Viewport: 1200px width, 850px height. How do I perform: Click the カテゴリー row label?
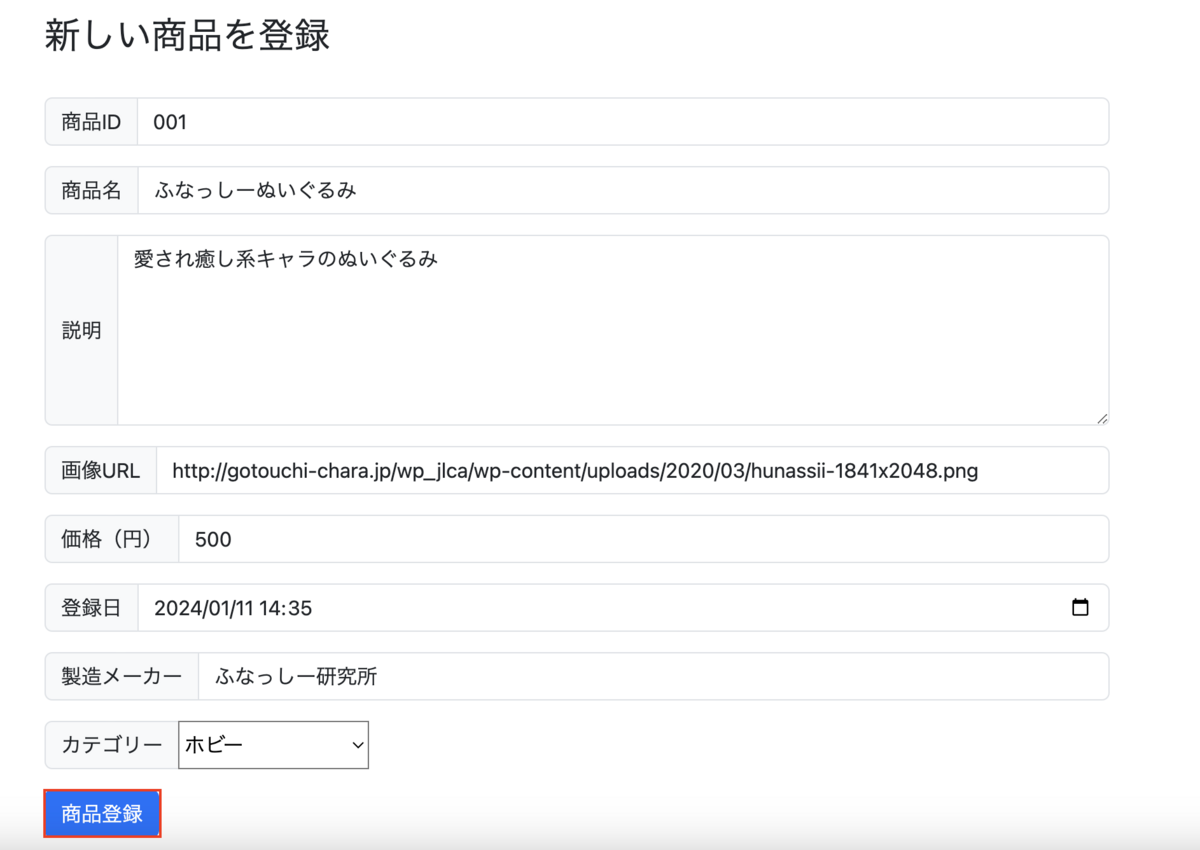pyautogui.click(x=110, y=744)
